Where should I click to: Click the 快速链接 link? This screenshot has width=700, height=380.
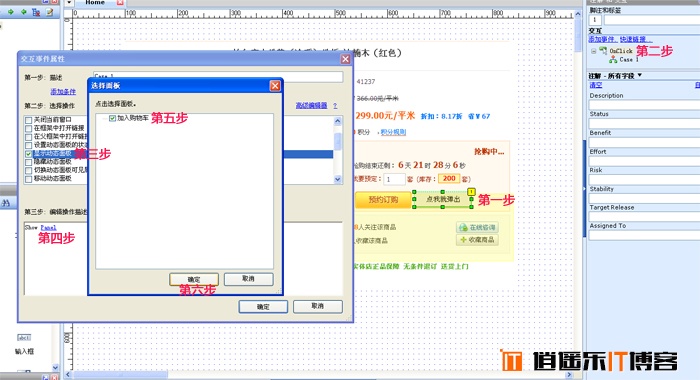tap(636, 39)
